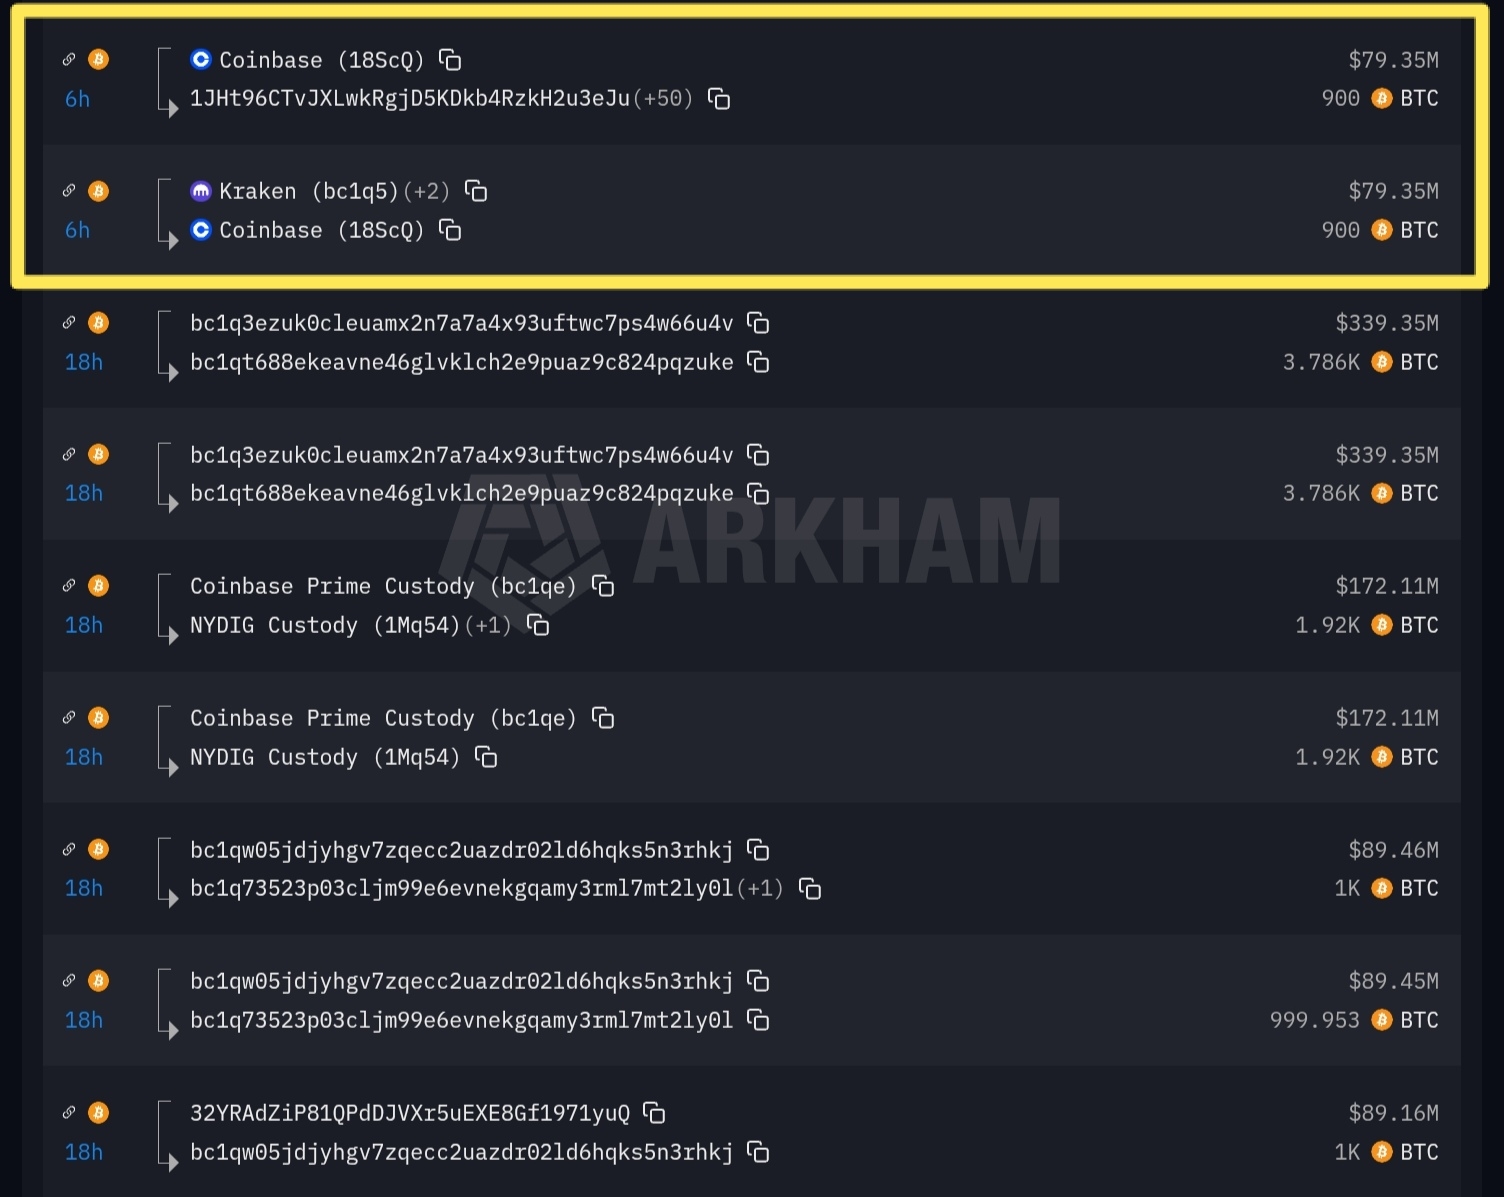
Task: Click the BTC token icon in the $89.46M transfer
Action: pos(1382,888)
